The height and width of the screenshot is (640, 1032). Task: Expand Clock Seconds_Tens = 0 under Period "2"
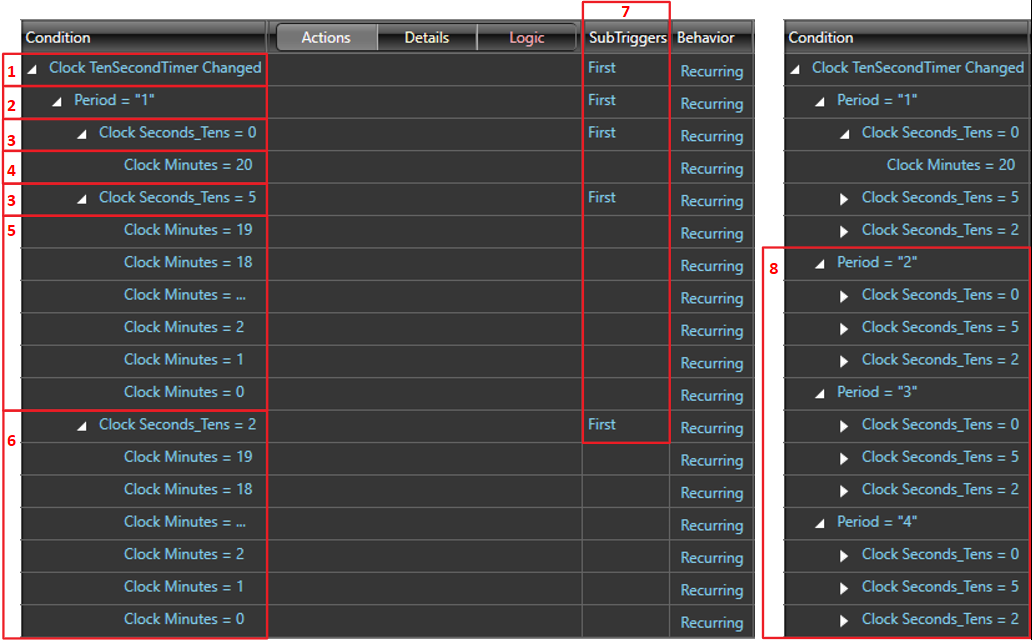click(x=845, y=296)
